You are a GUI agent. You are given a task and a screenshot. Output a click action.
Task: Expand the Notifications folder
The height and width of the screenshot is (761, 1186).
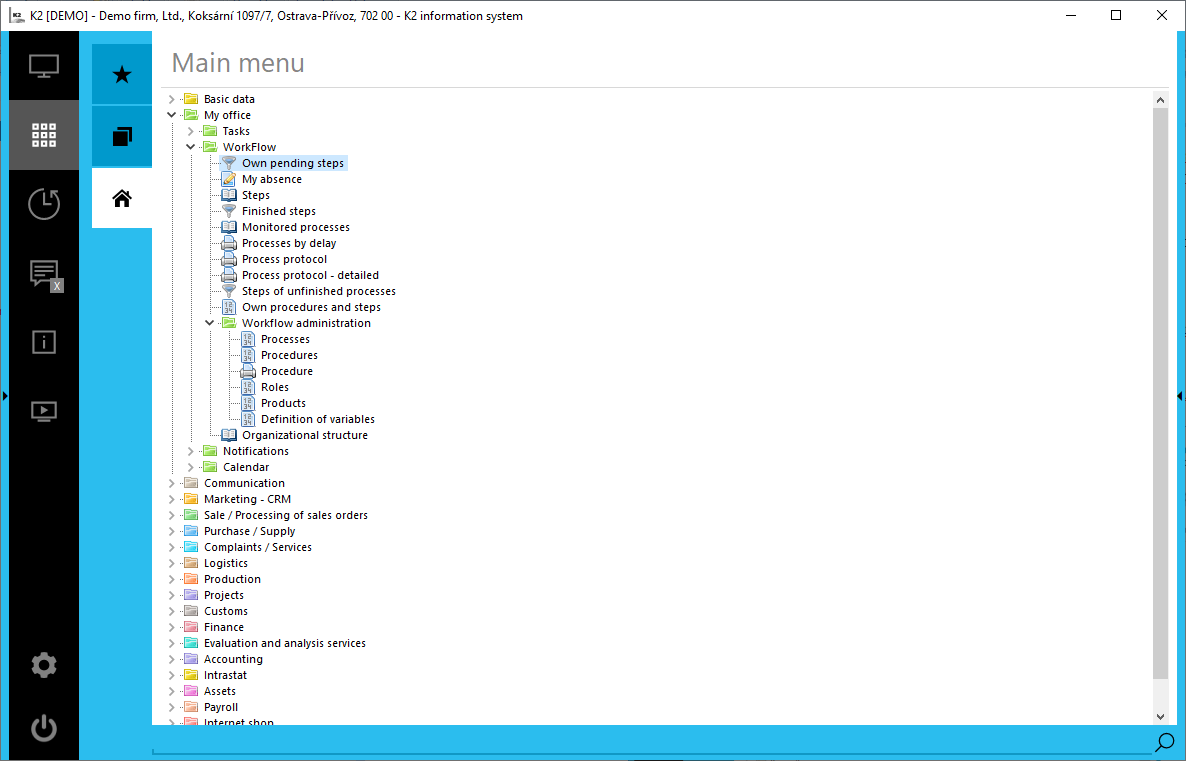pyautogui.click(x=191, y=451)
